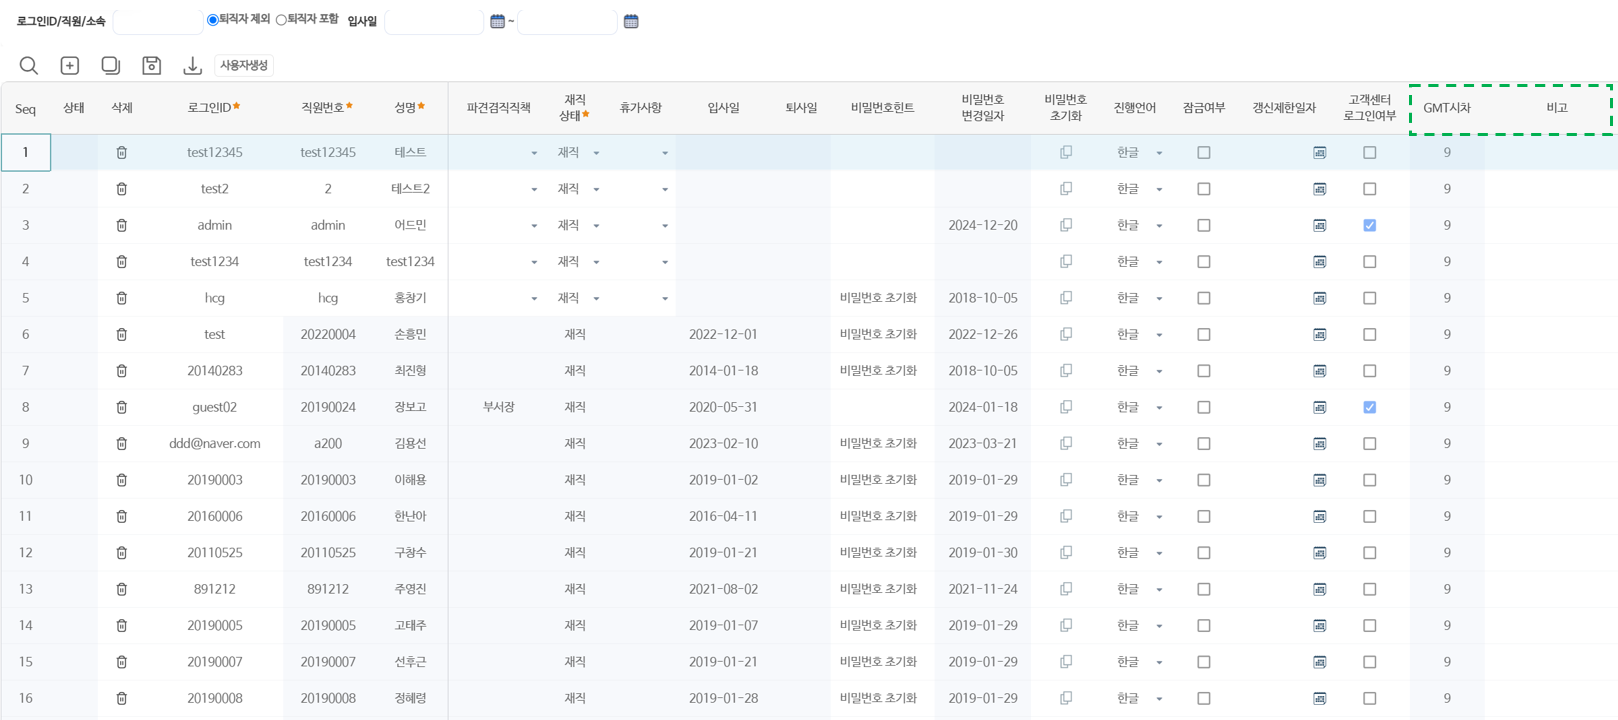
Task: Click the download toolbar icon
Action: pyautogui.click(x=193, y=65)
